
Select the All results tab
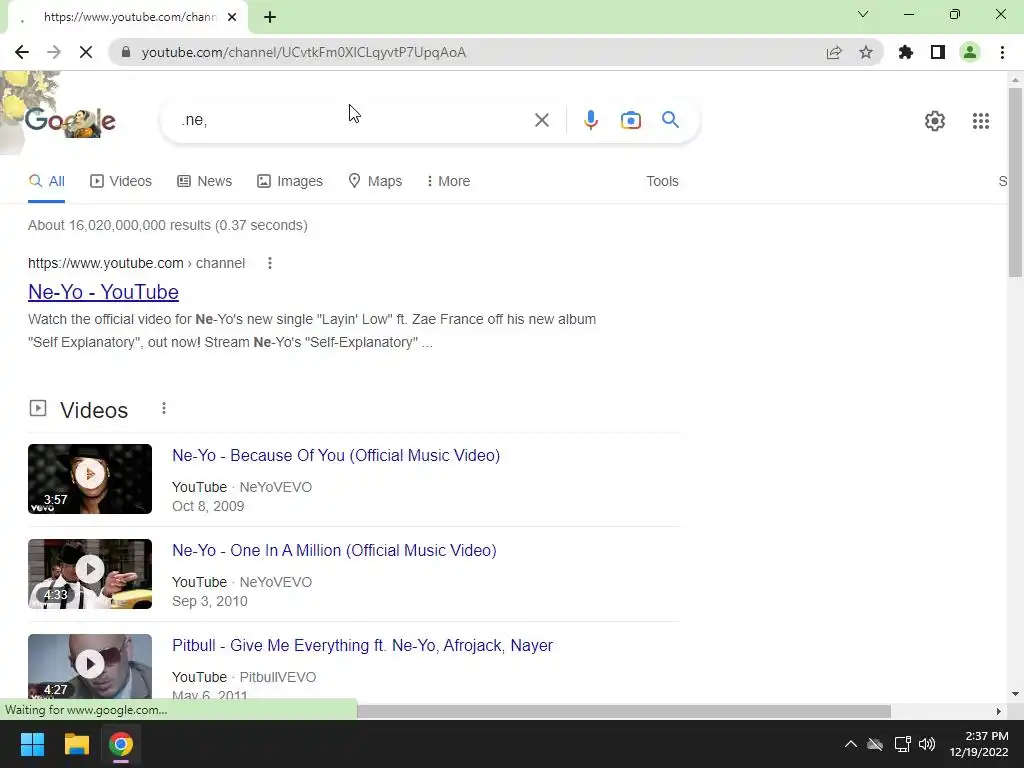tap(46, 181)
